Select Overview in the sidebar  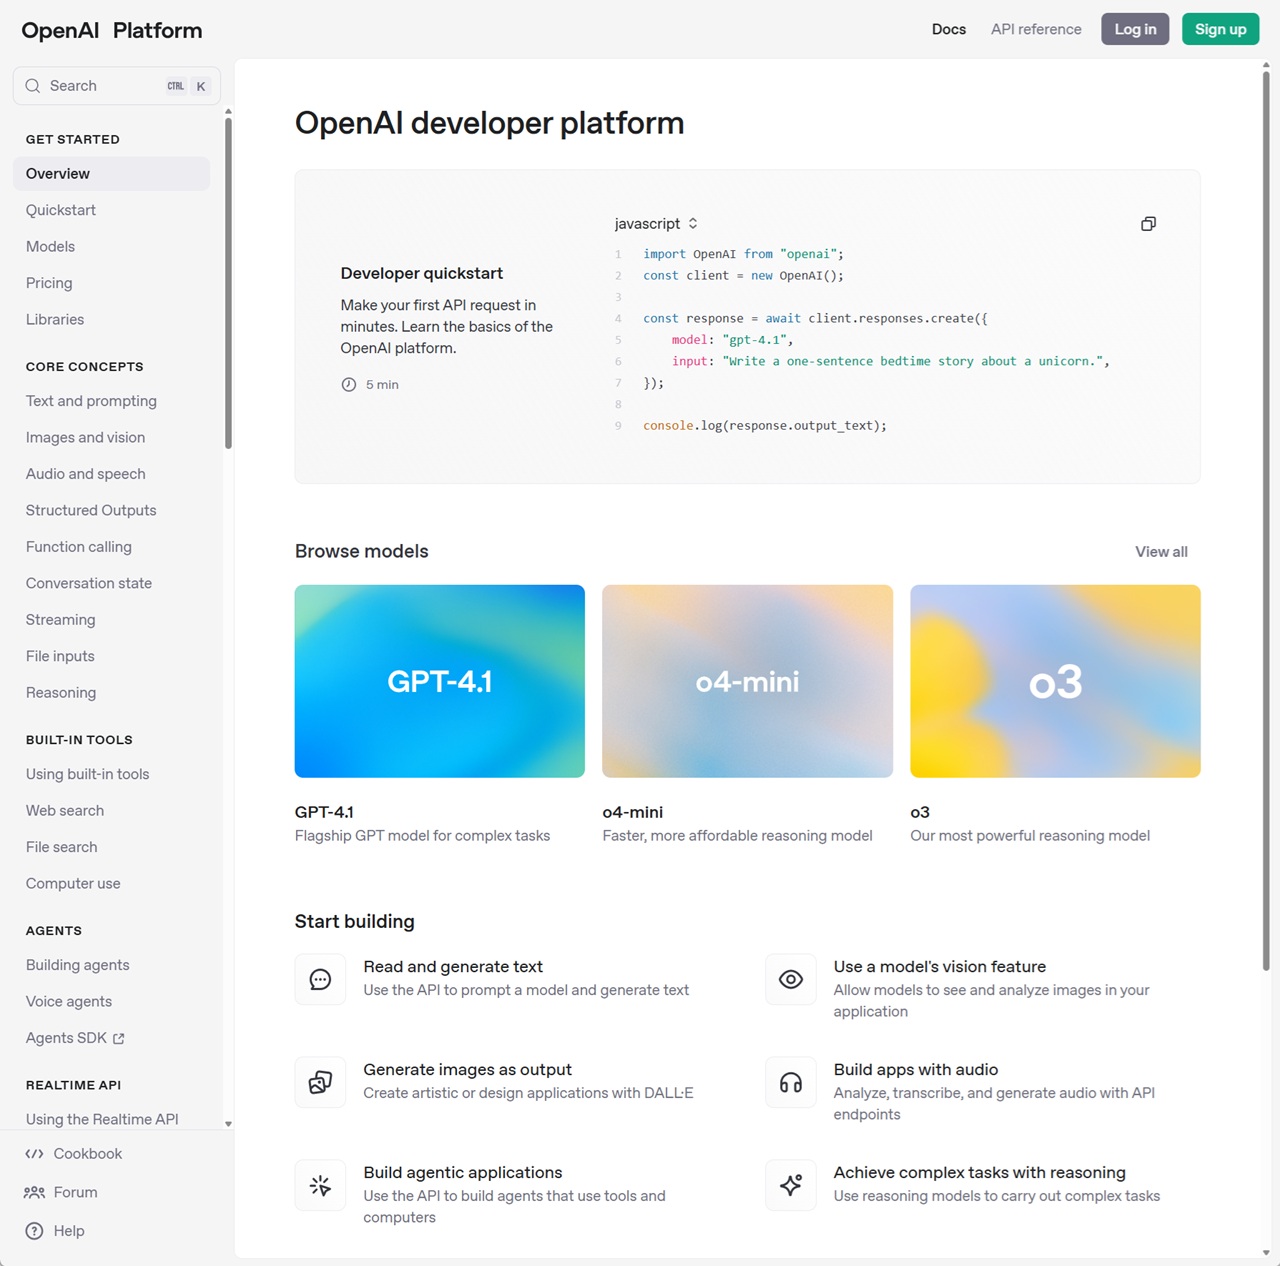111,174
